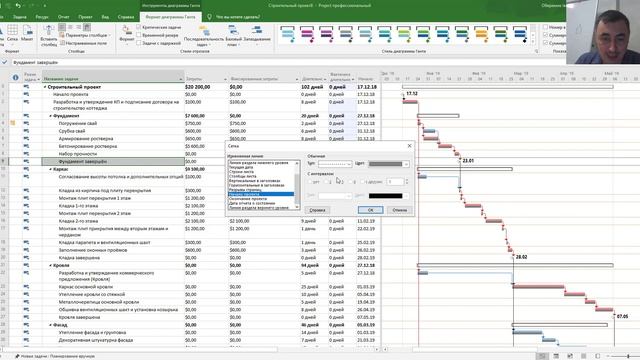Click task mode icon for Срубка свай row
640x360 pixels.
coord(26,131)
